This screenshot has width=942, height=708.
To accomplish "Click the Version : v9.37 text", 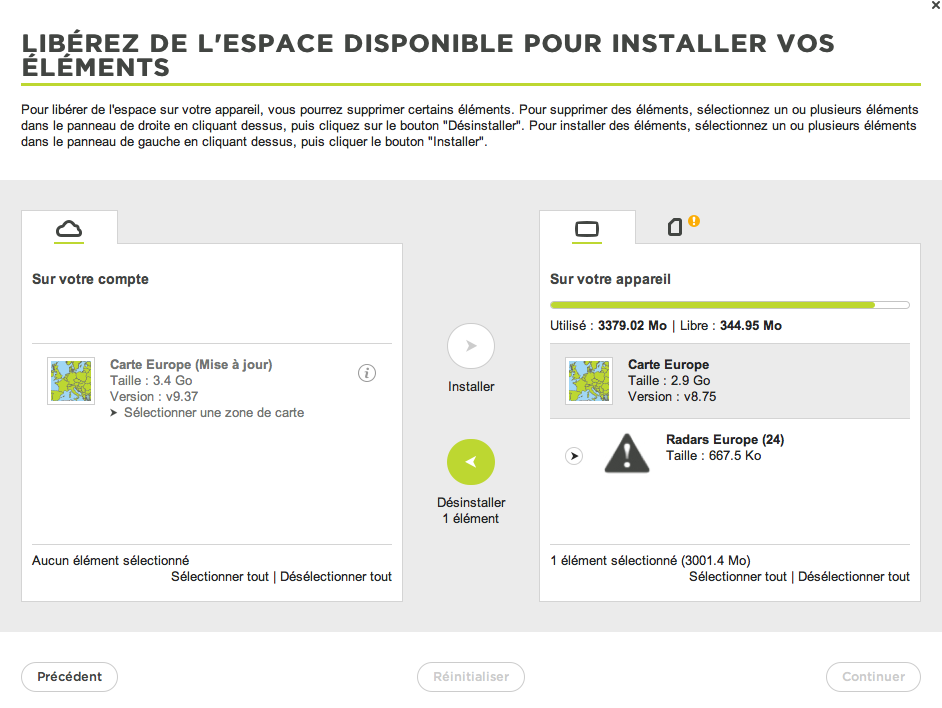I will pos(154,397).
